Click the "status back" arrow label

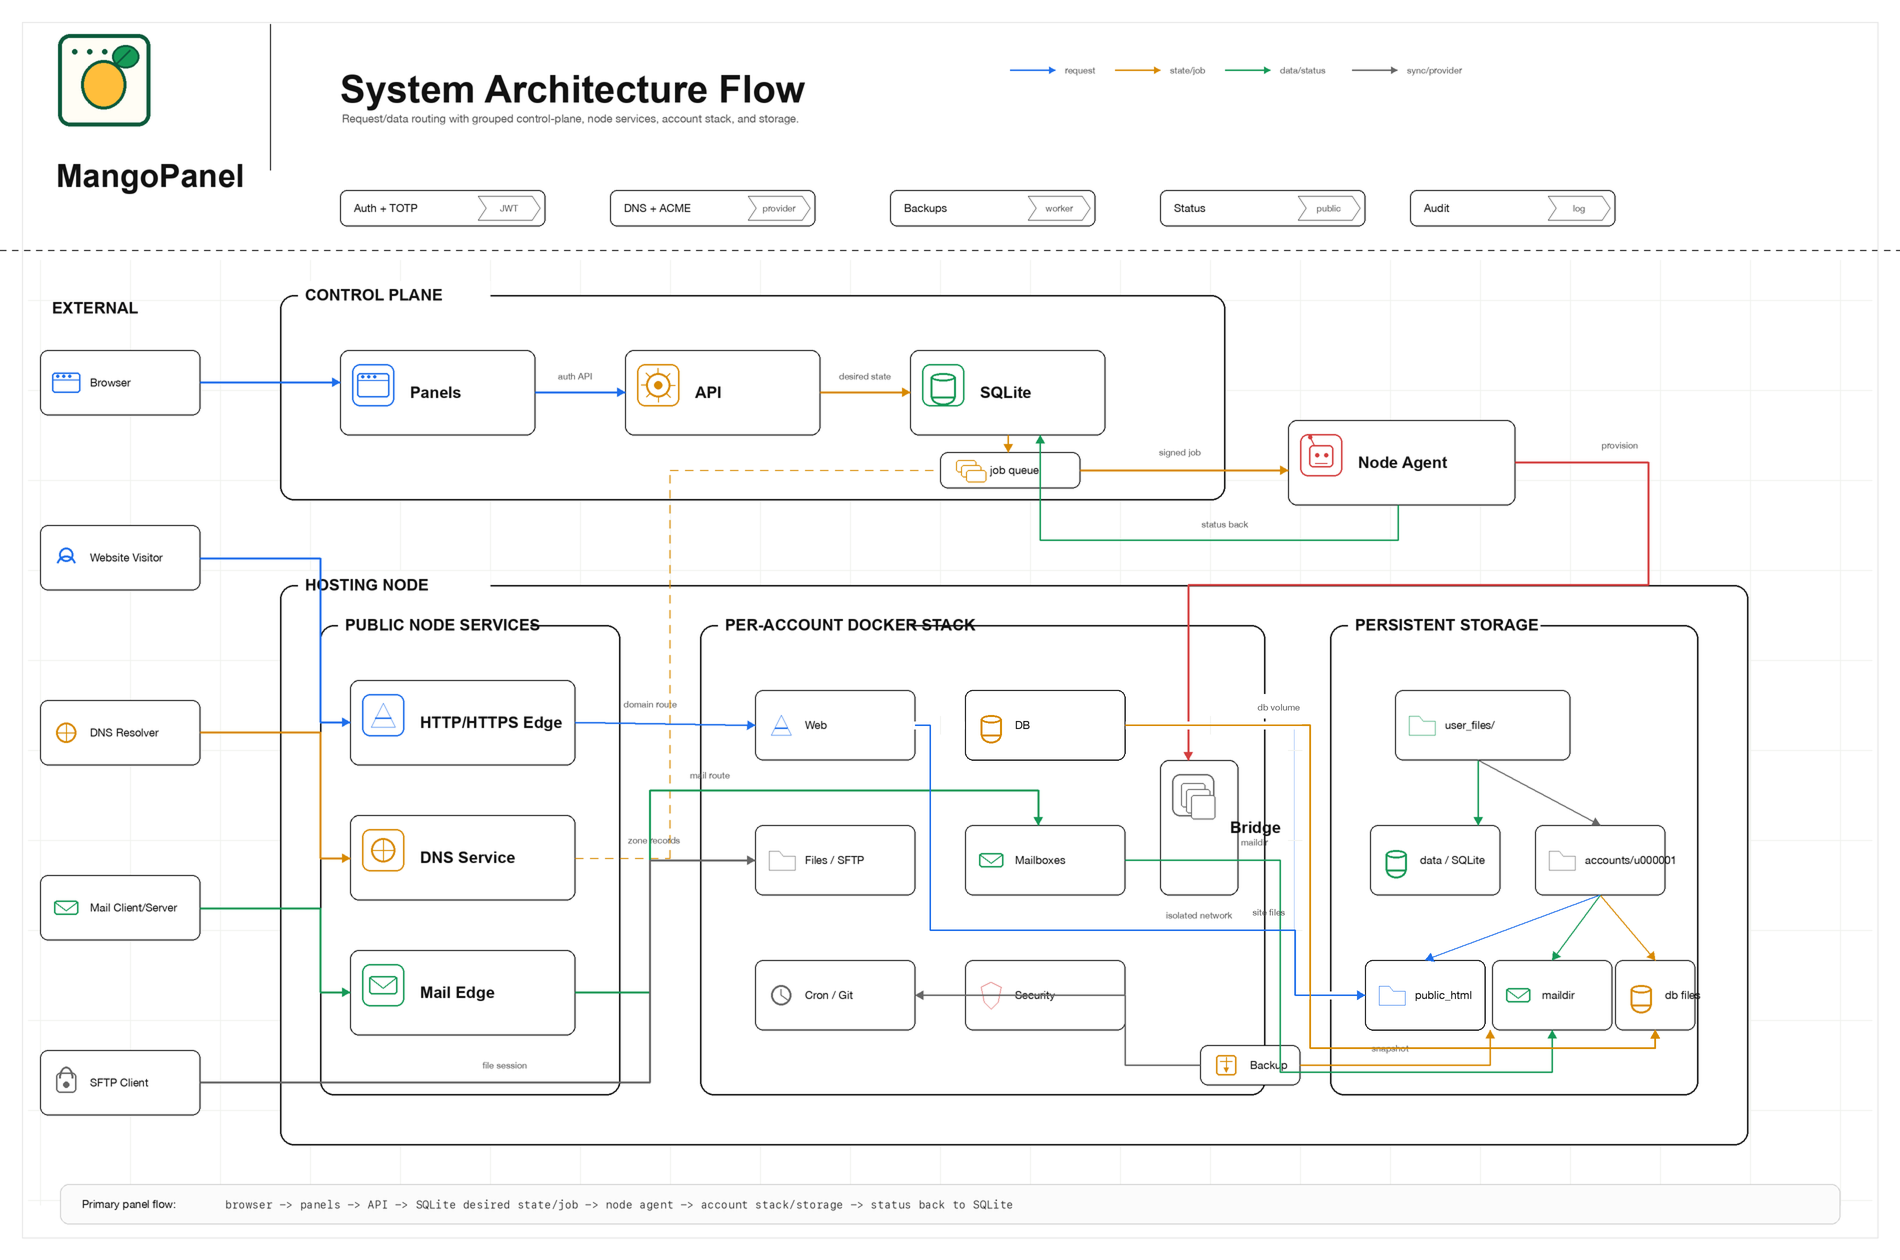[1224, 524]
